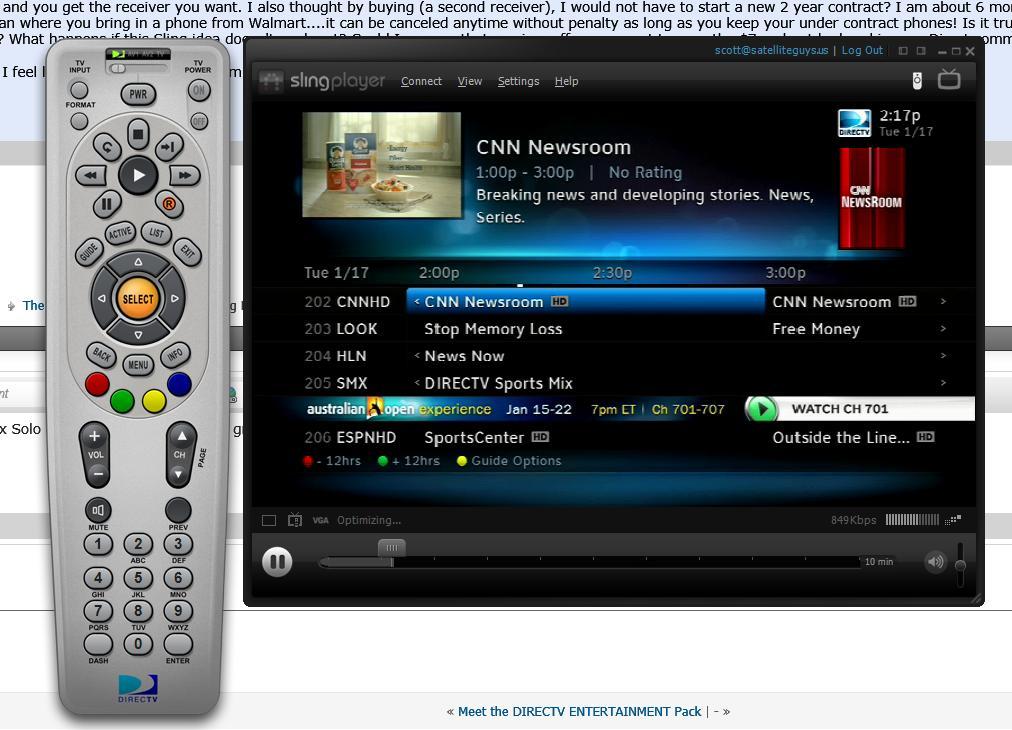Tap the left arrow on remote d-pad
Viewport: 1012px width, 730px height.
(x=101, y=299)
